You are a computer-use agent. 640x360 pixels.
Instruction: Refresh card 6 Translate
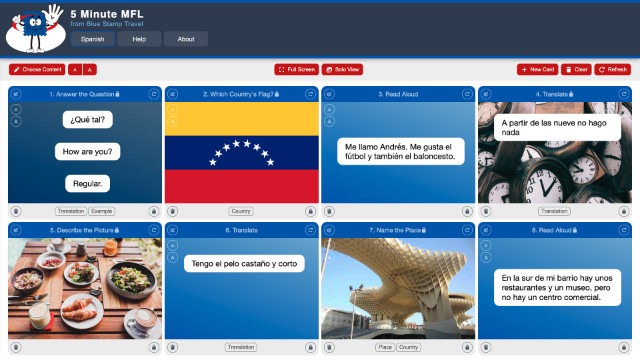coord(311,230)
